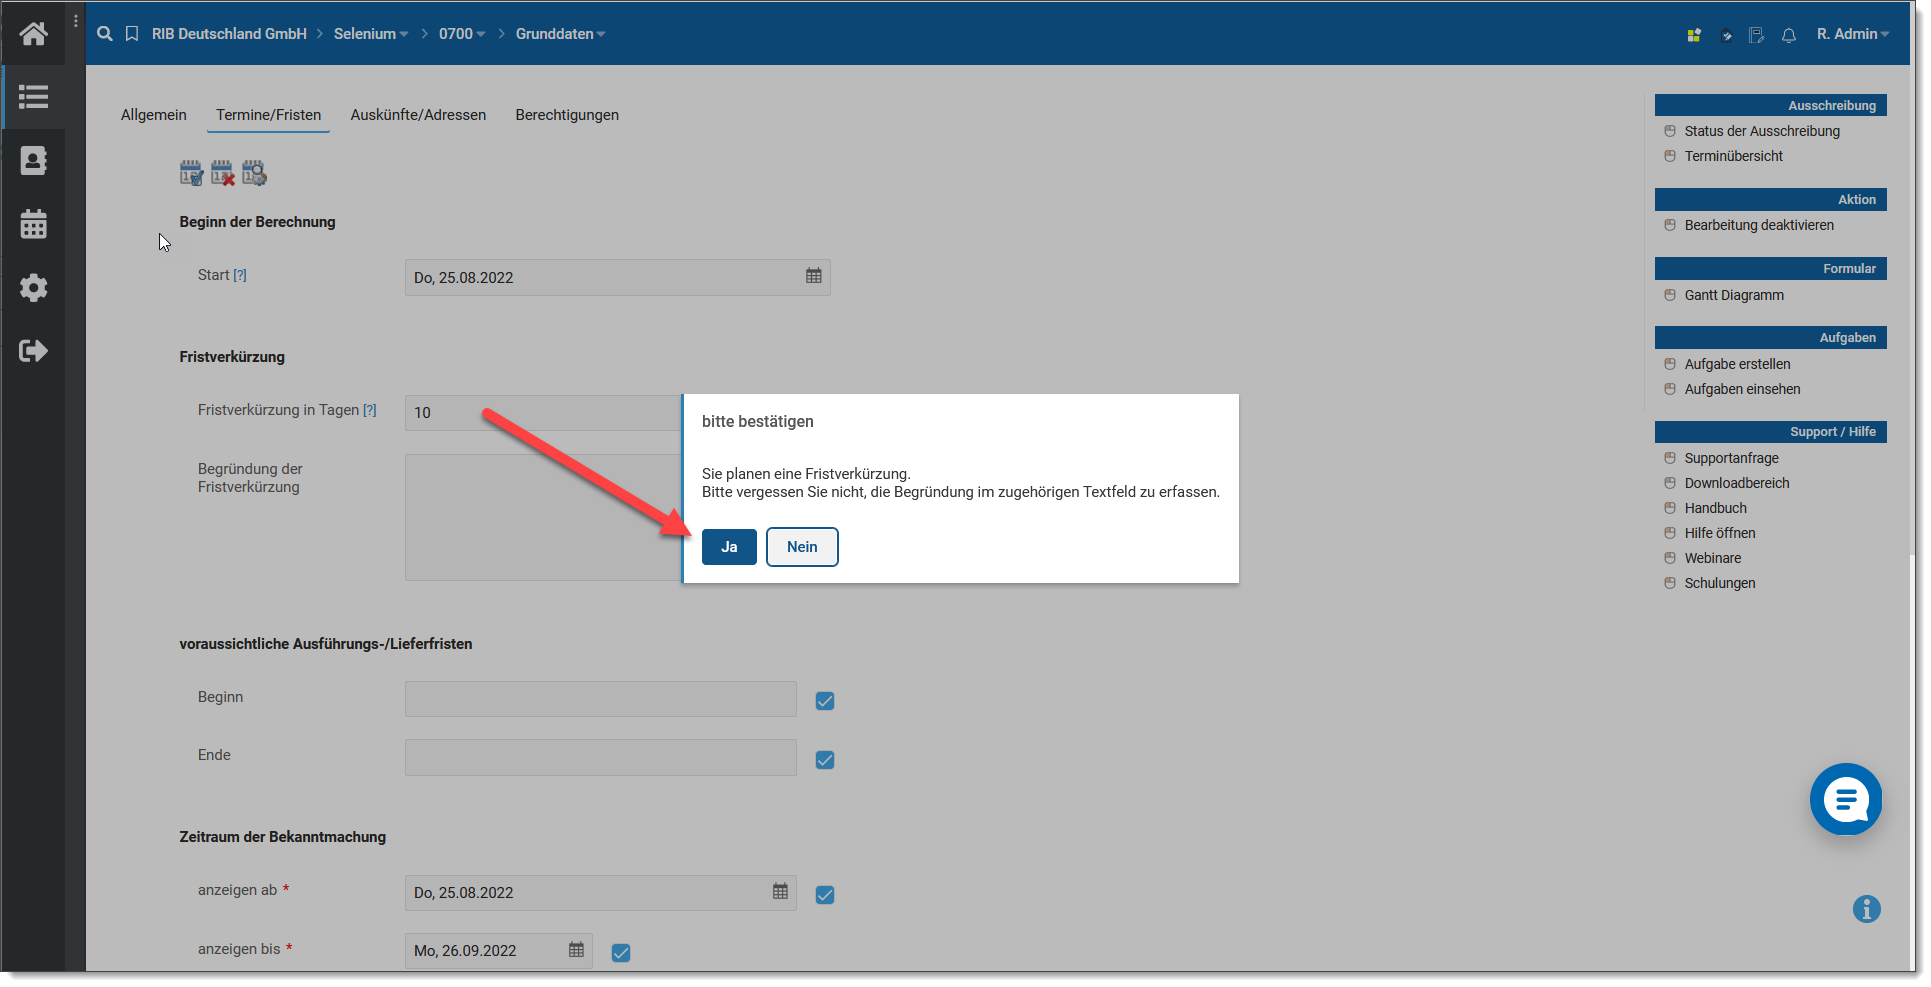Click the calendar with blue checkmark icon
This screenshot has height=987, width=1931.
point(191,173)
